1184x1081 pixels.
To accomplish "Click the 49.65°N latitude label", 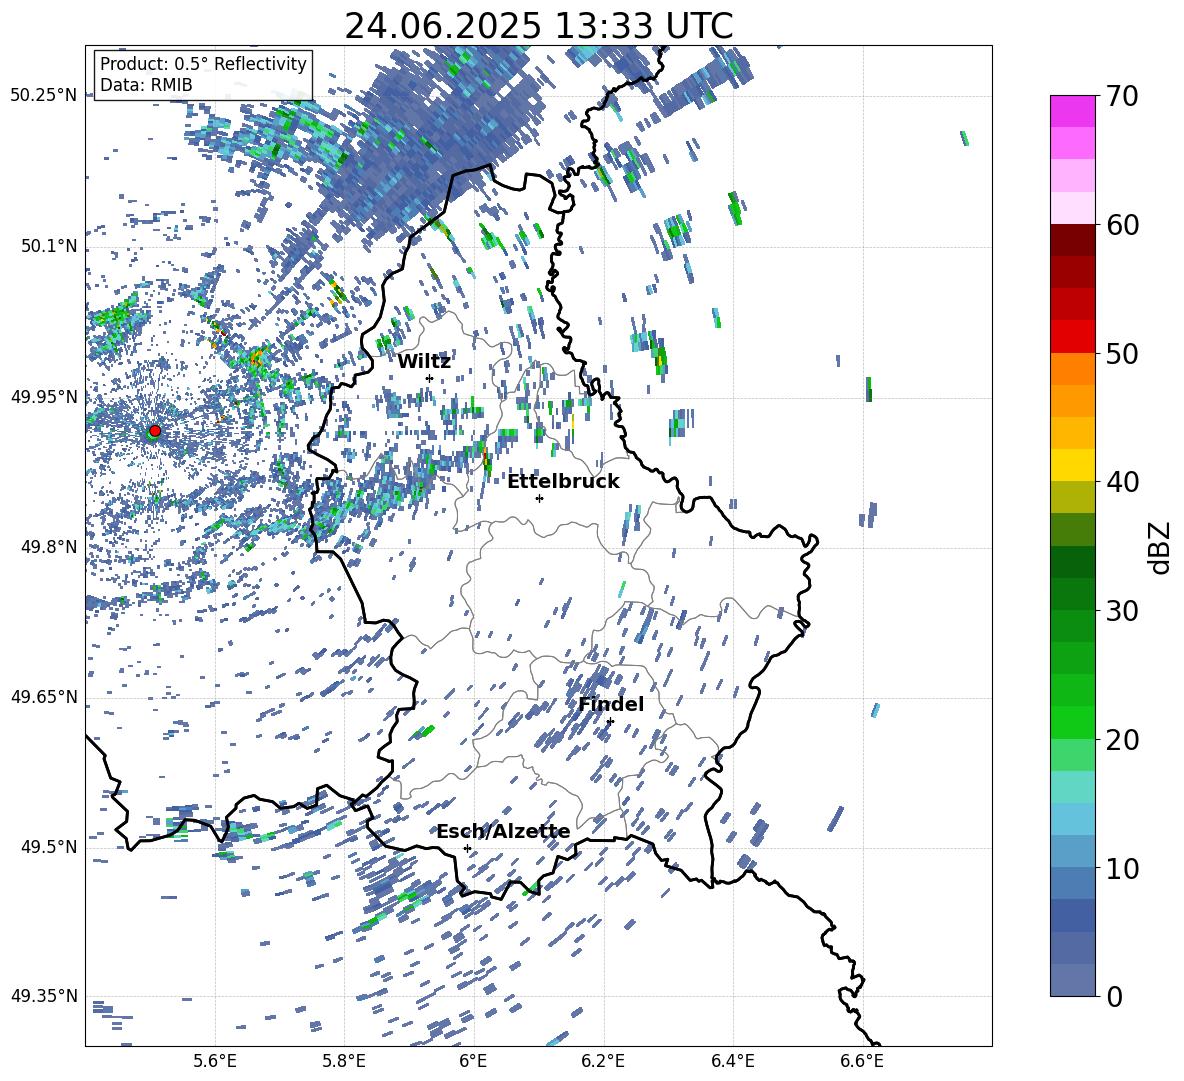I will pos(44,696).
